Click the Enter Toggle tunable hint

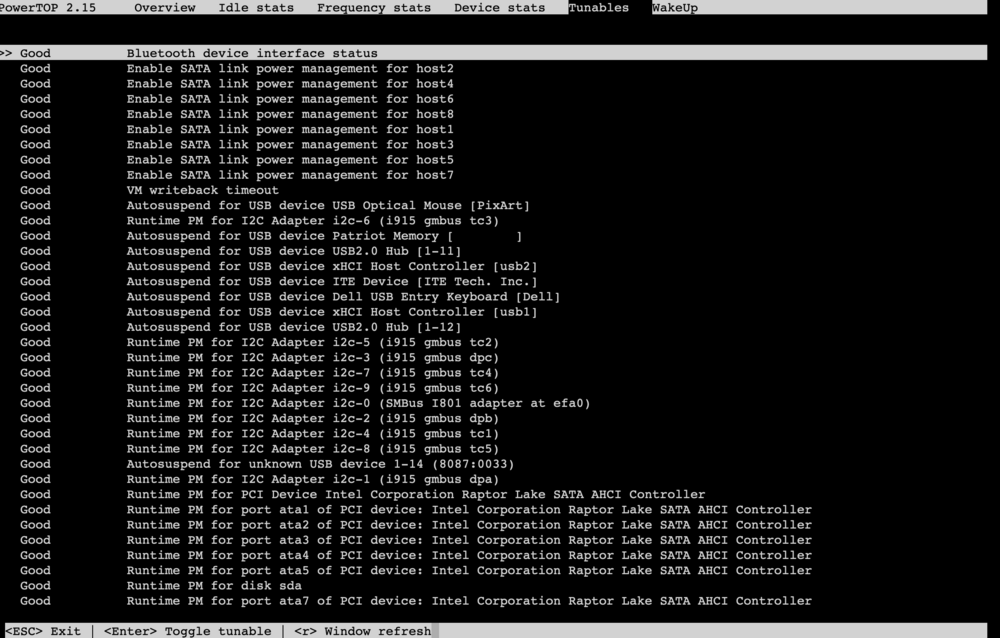(x=188, y=631)
